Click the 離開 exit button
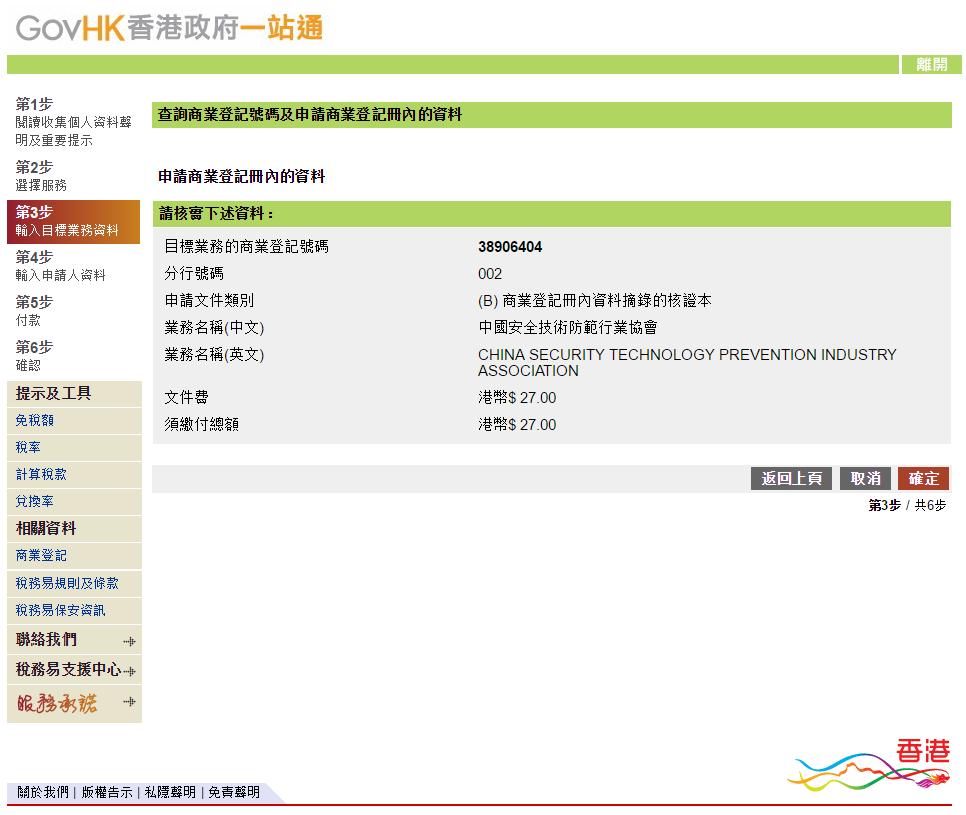Viewport: 966px width, 815px height. (x=932, y=64)
